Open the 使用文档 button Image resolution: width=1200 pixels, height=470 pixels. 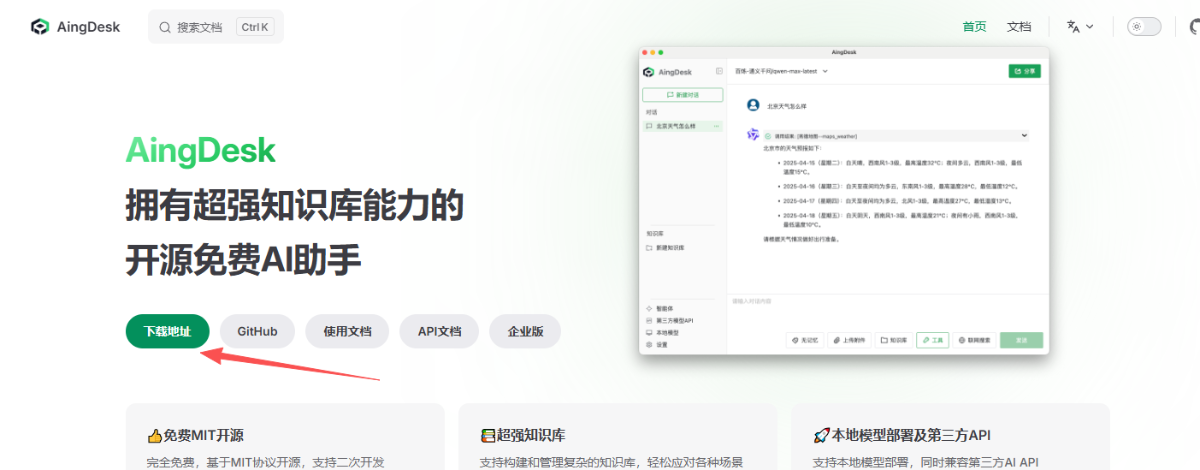click(347, 331)
